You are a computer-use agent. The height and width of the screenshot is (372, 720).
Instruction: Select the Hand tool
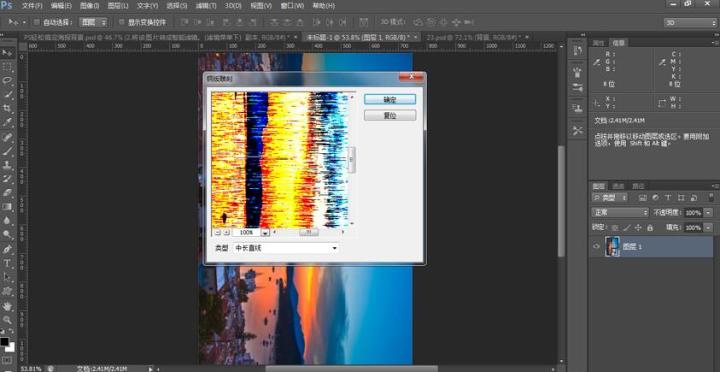point(7,305)
